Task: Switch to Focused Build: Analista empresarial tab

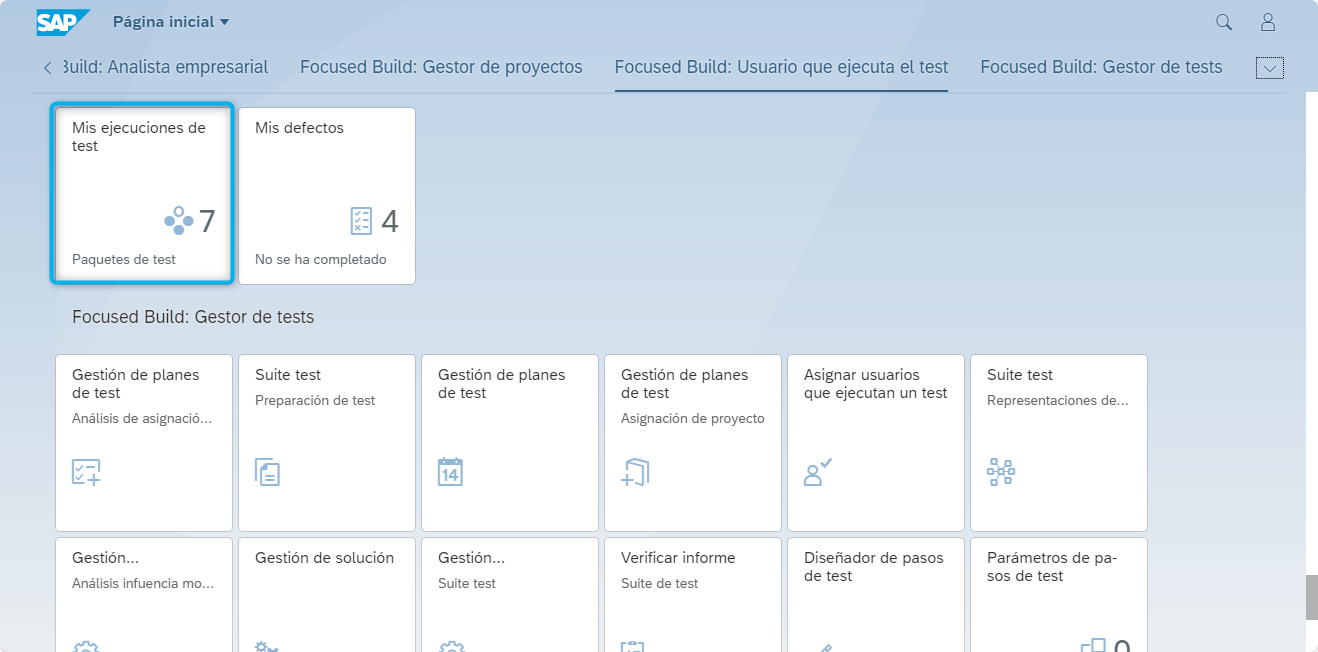Action: [165, 67]
